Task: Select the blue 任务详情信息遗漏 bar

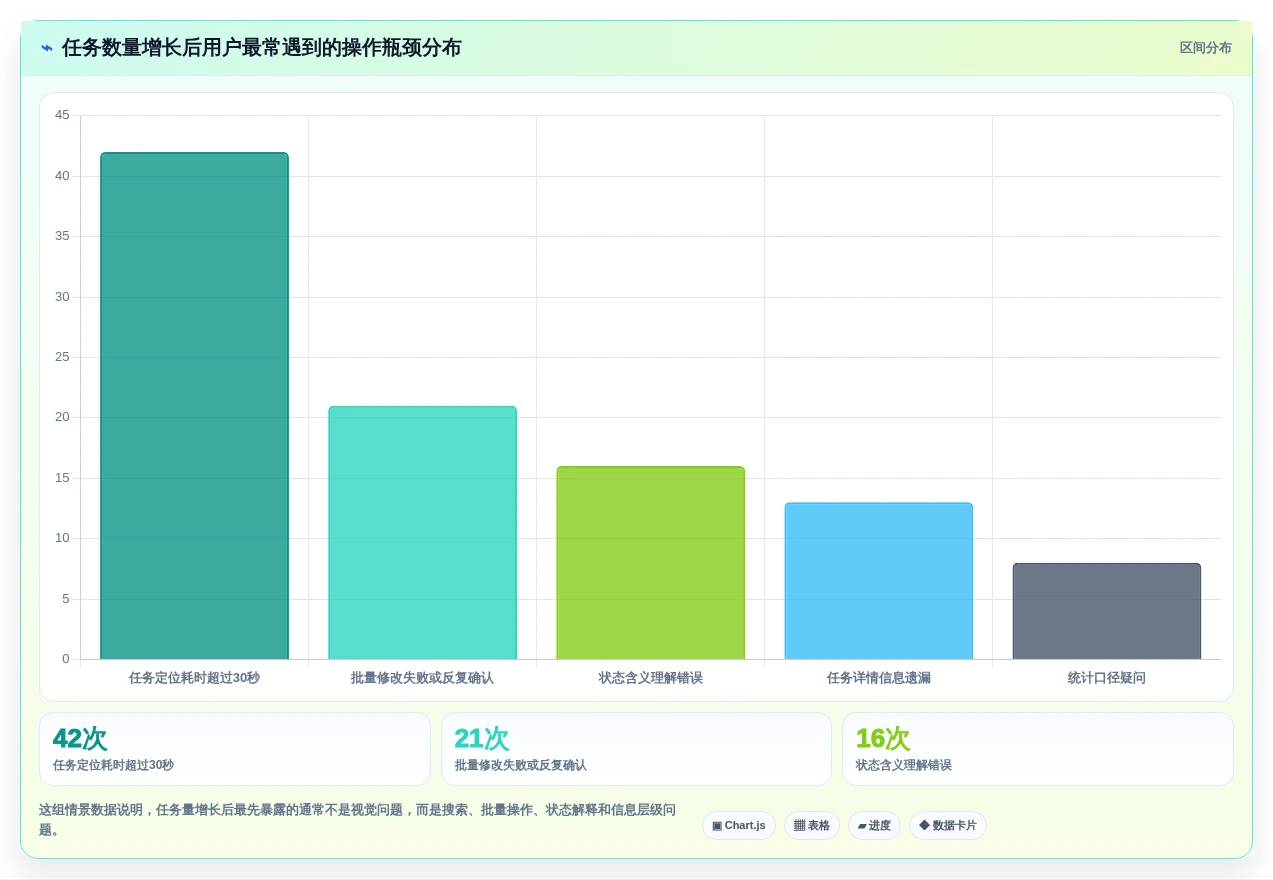Action: pyautogui.click(x=878, y=581)
